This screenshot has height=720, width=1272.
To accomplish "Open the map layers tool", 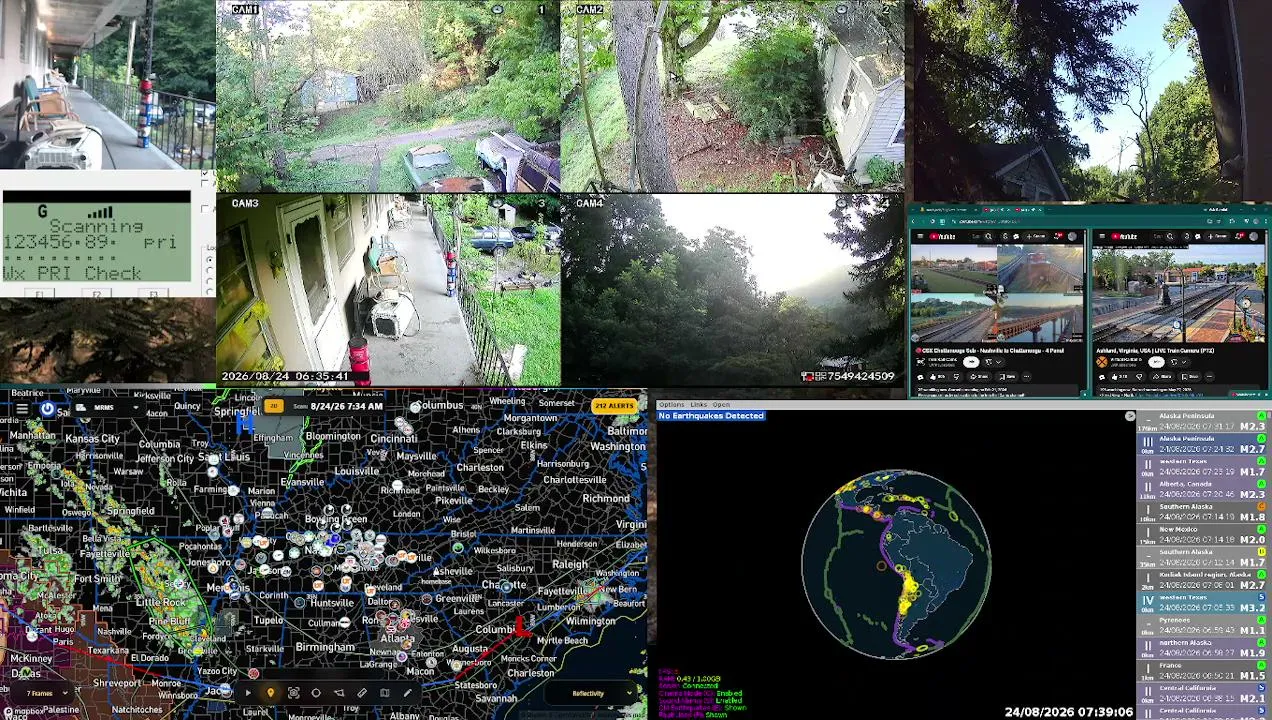I will tap(385, 692).
